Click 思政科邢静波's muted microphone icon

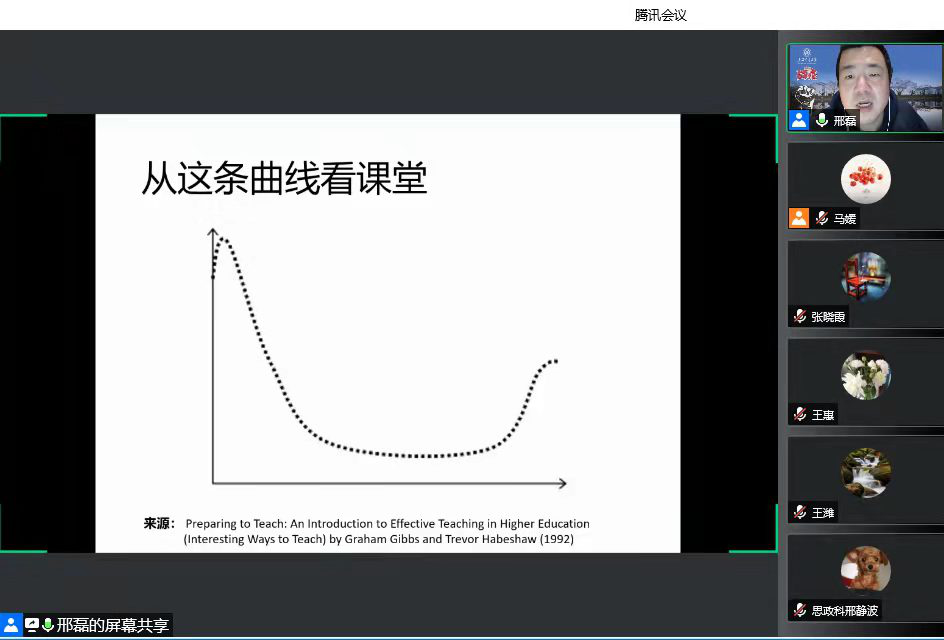tap(800, 610)
